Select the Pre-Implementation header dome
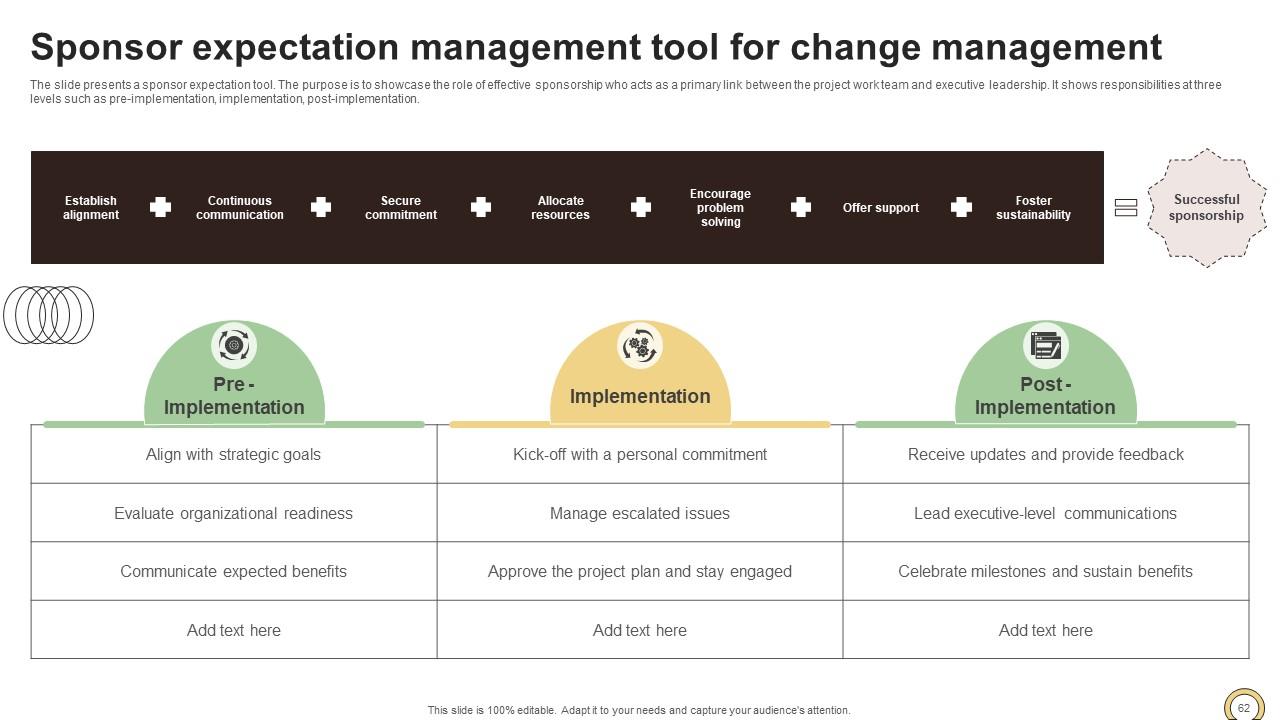Screen dimensions: 1280x720 tap(234, 372)
